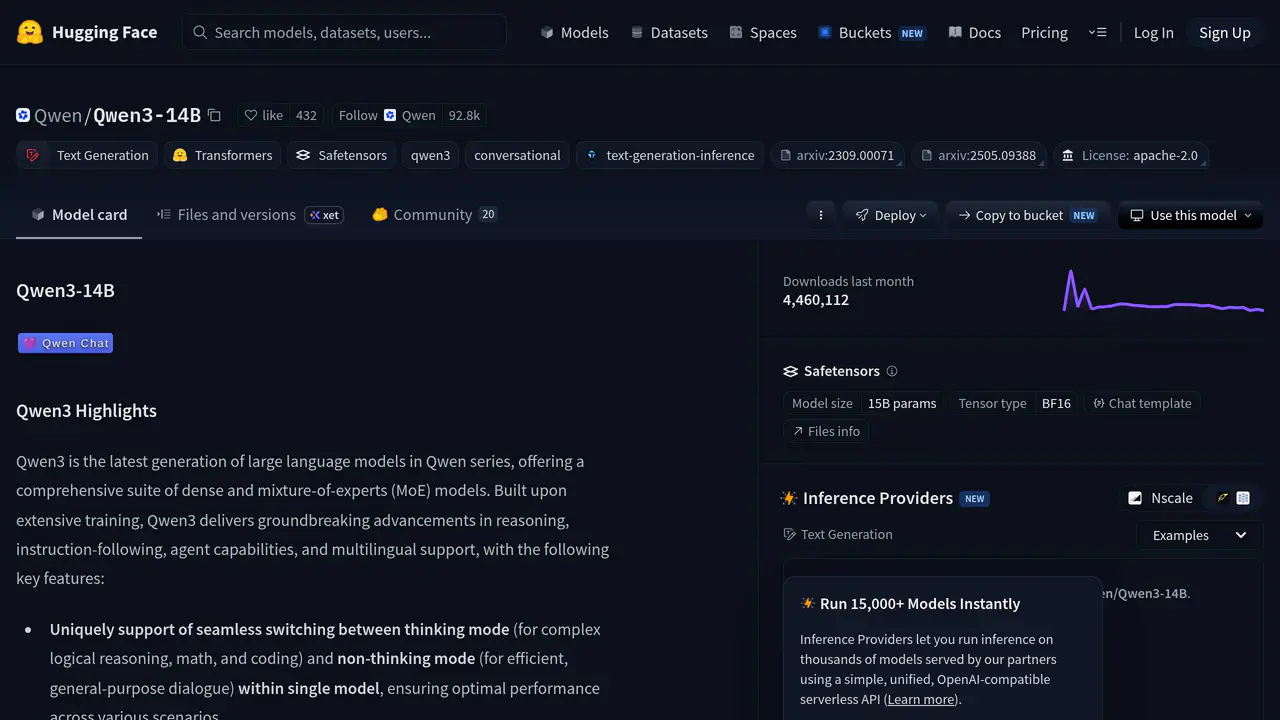
Task: Open the License apache-2.0 tag
Action: tap(1130, 155)
